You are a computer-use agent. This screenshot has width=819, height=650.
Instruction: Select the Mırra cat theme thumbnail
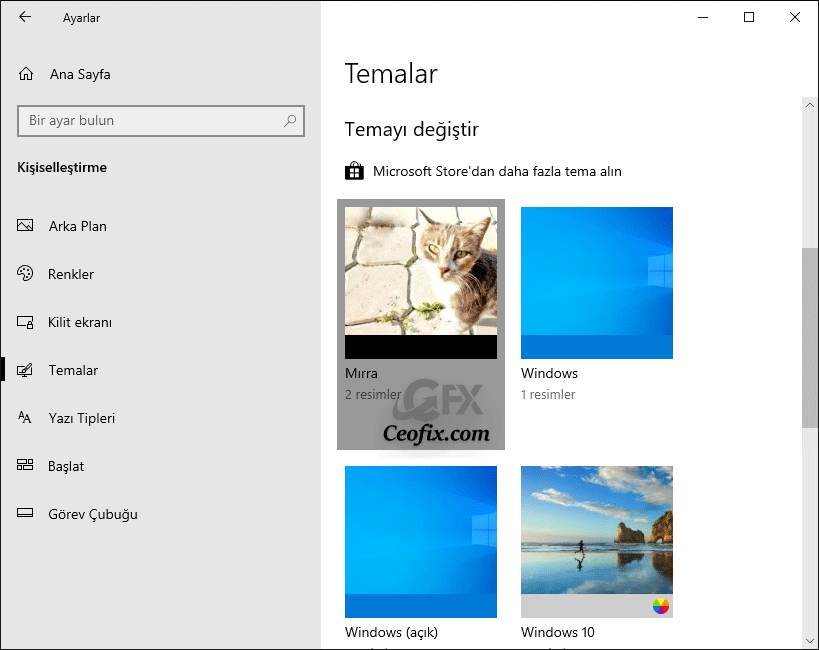pyautogui.click(x=421, y=283)
